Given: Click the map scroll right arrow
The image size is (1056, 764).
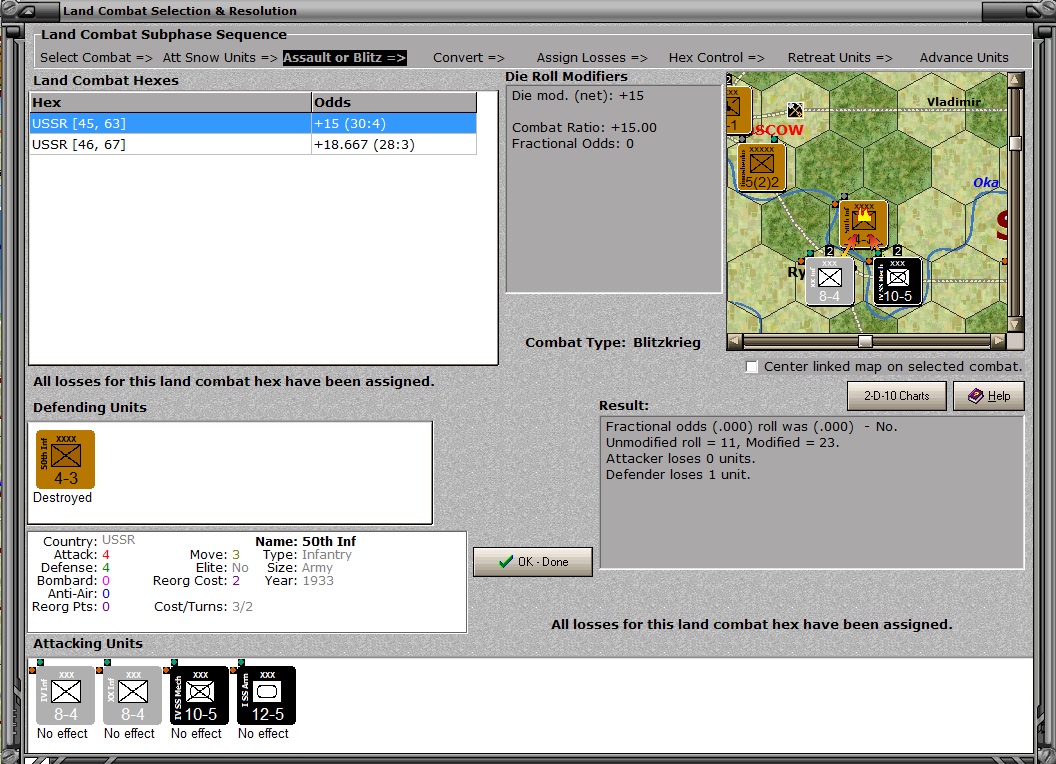Looking at the screenshot, I should click(x=999, y=342).
